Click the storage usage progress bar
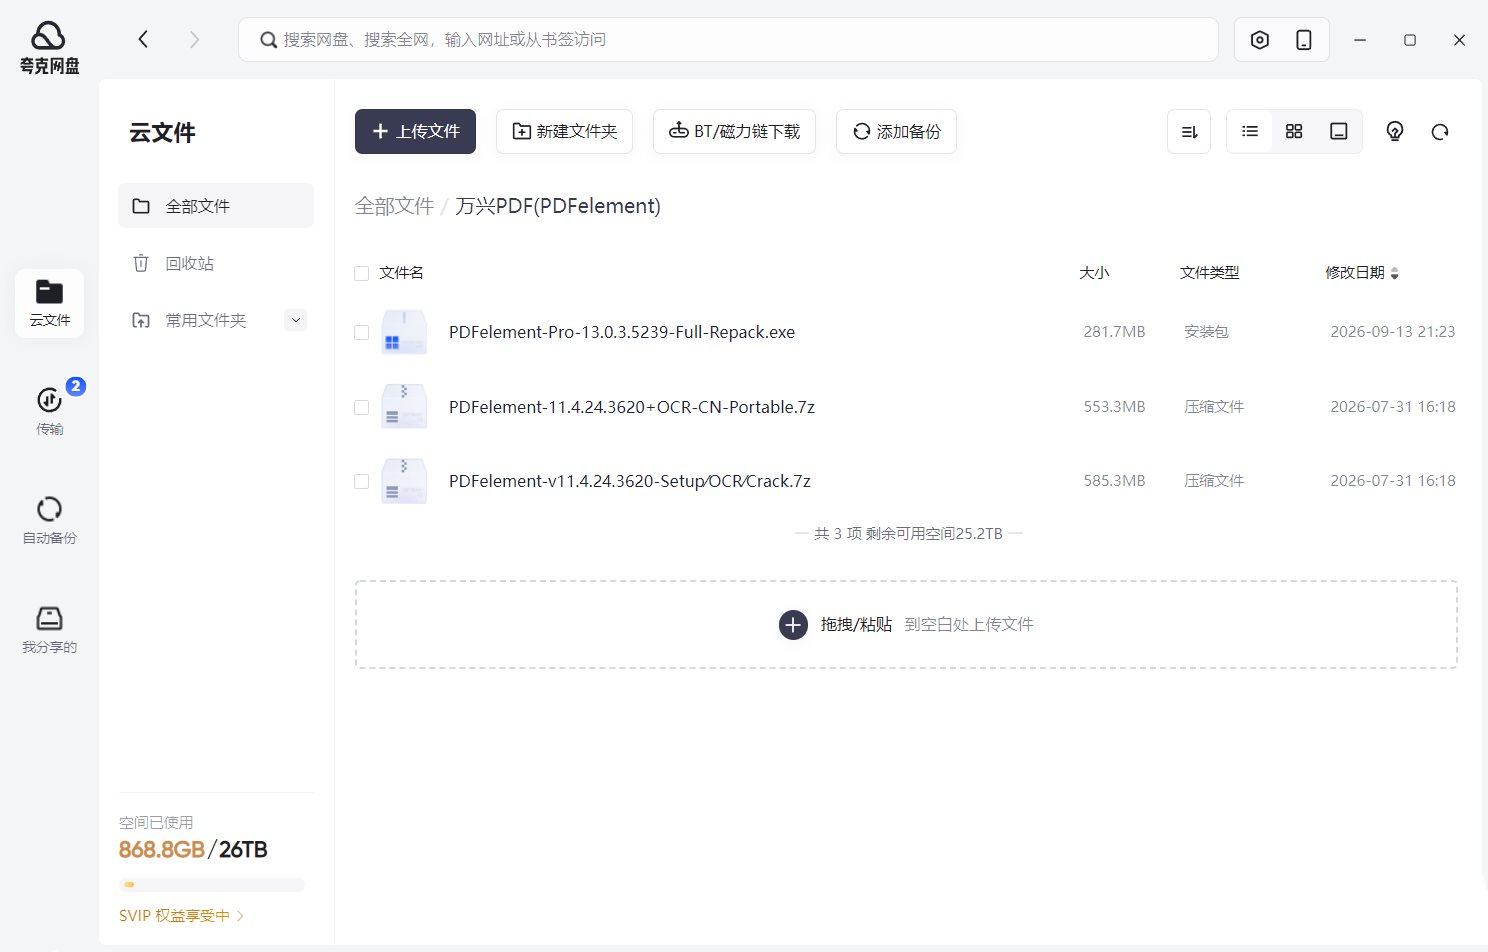Image resolution: width=1488 pixels, height=952 pixels. (211, 885)
